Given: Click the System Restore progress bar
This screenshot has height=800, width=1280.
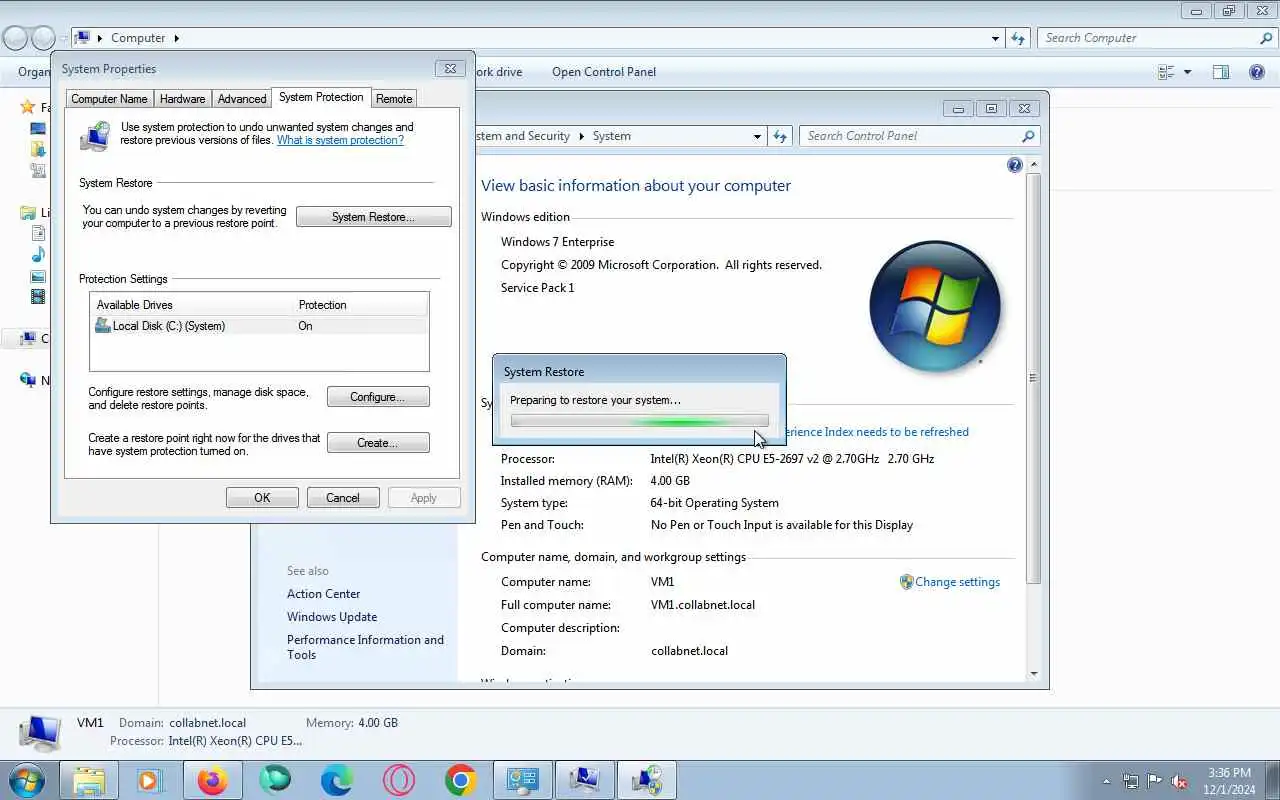Looking at the screenshot, I should click(x=639, y=421).
